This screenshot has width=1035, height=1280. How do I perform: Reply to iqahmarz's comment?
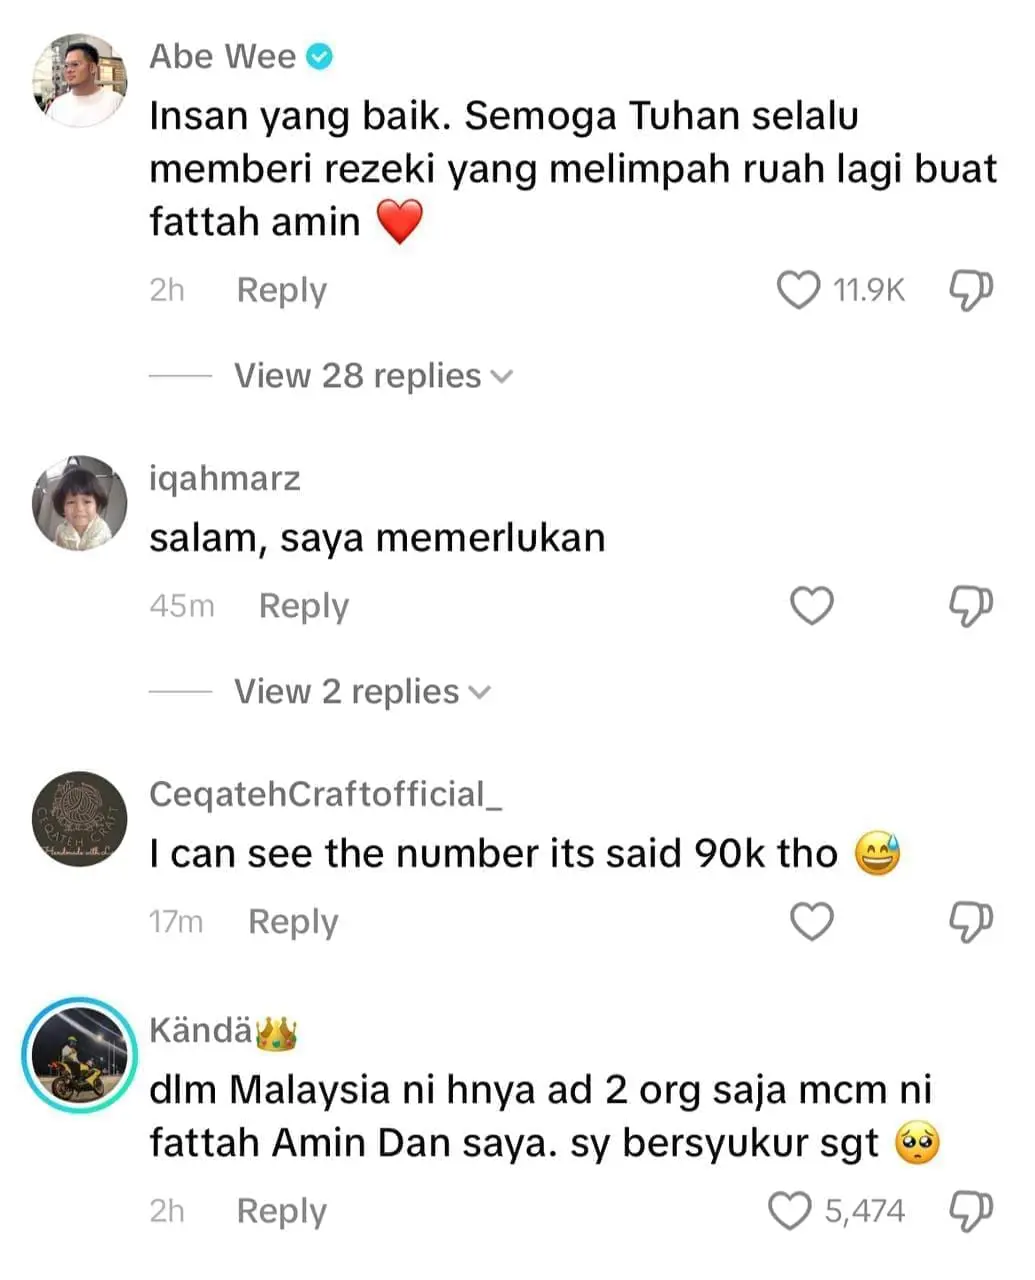coord(304,606)
